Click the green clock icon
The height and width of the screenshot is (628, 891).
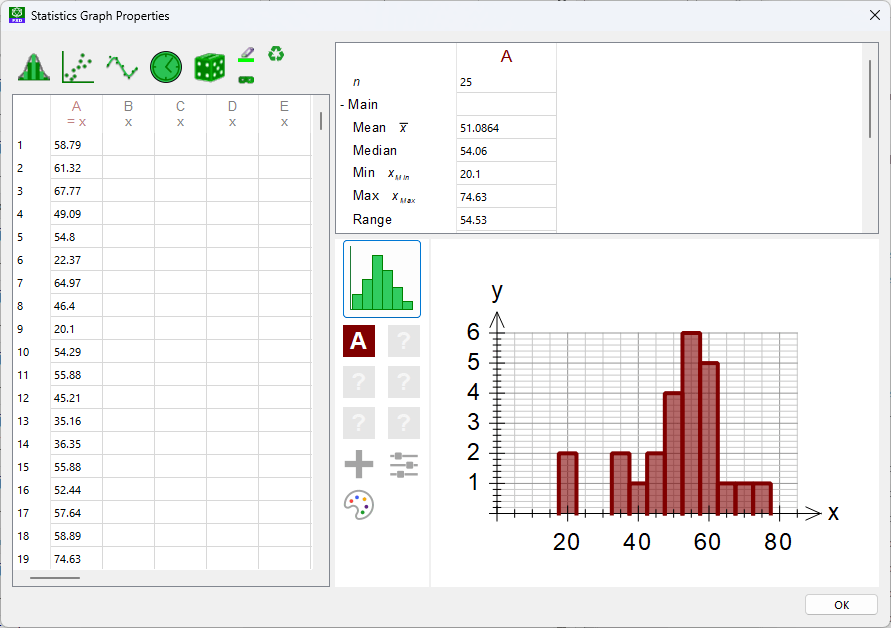166,67
